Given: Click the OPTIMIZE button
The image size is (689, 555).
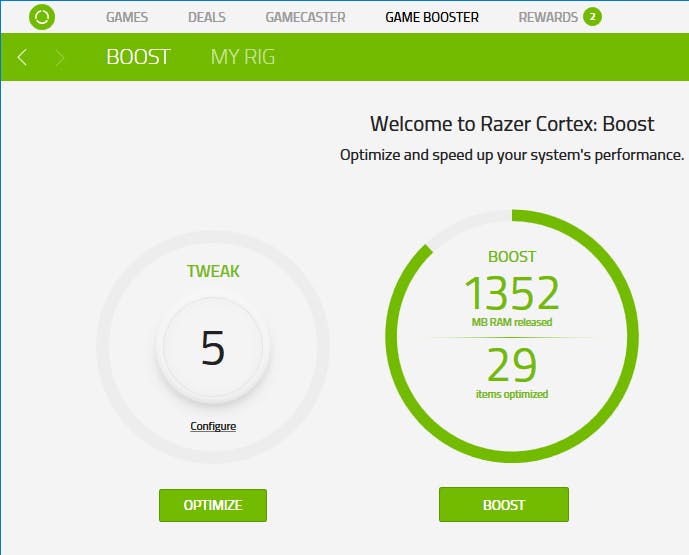Looking at the screenshot, I should [x=213, y=505].
